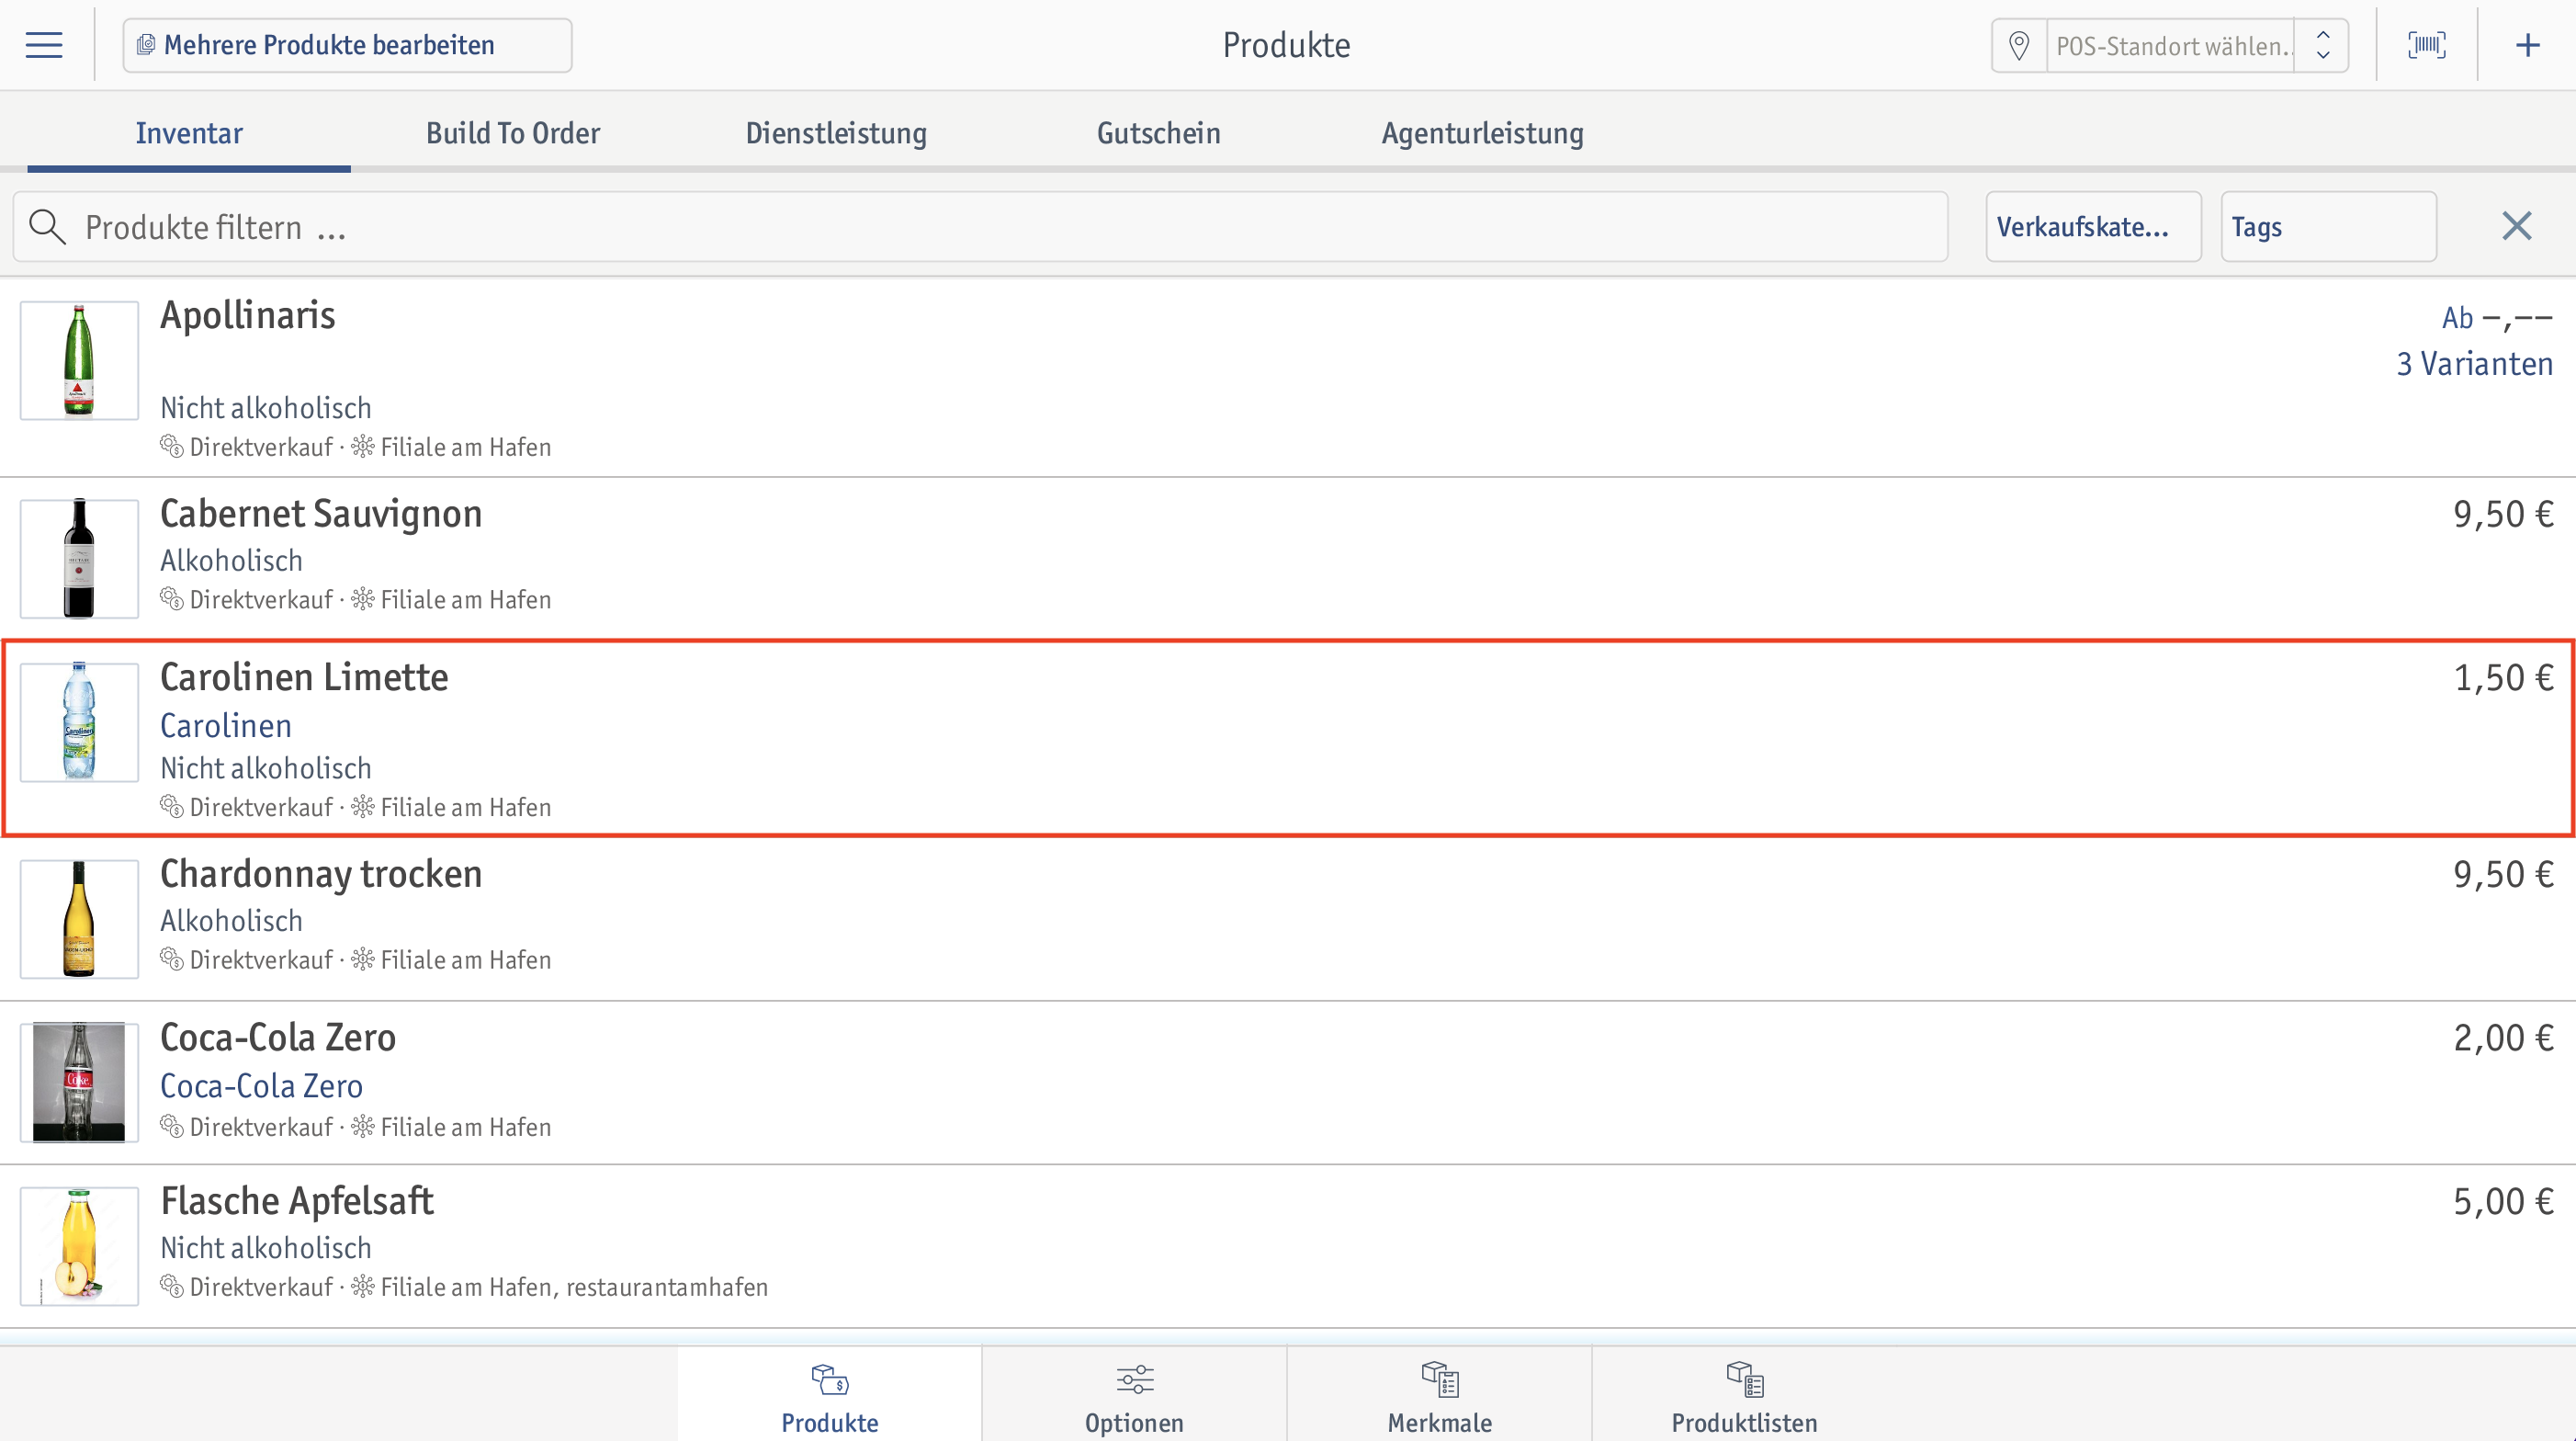The height and width of the screenshot is (1441, 2576).
Task: Switch to Build To Order tab
Action: point(513,133)
